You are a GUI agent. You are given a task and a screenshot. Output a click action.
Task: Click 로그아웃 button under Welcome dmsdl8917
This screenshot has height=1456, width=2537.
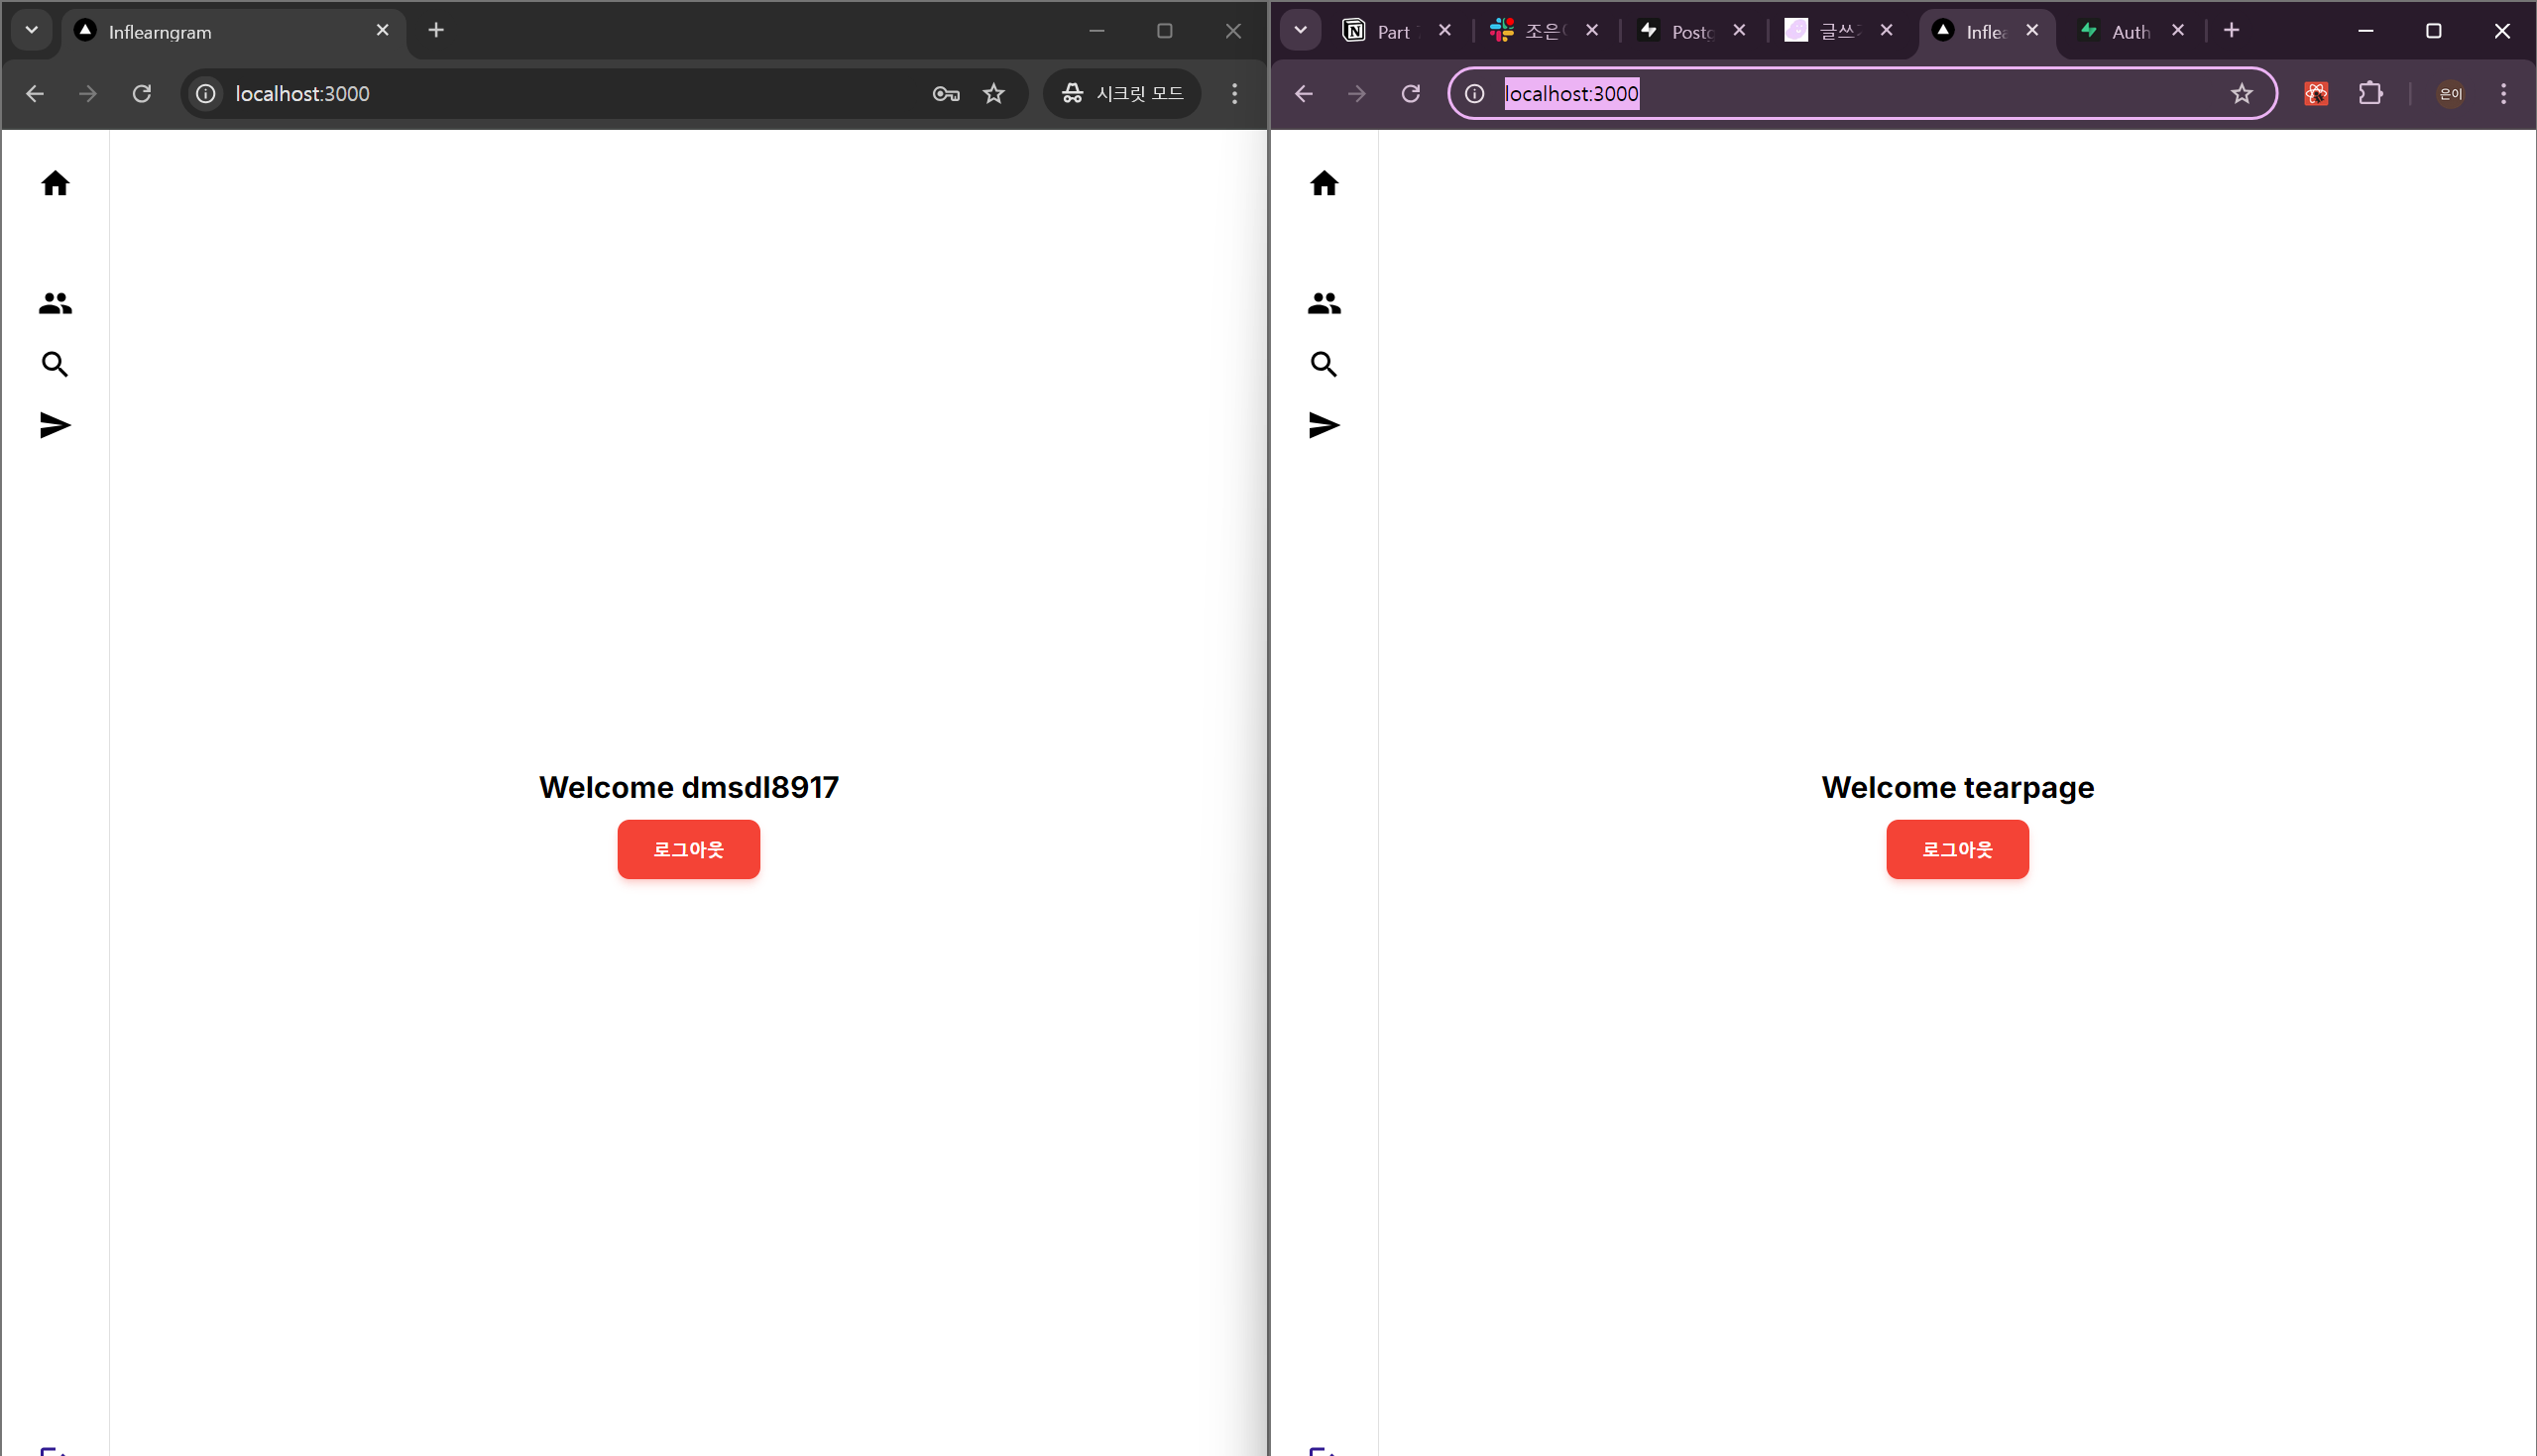pyautogui.click(x=688, y=849)
